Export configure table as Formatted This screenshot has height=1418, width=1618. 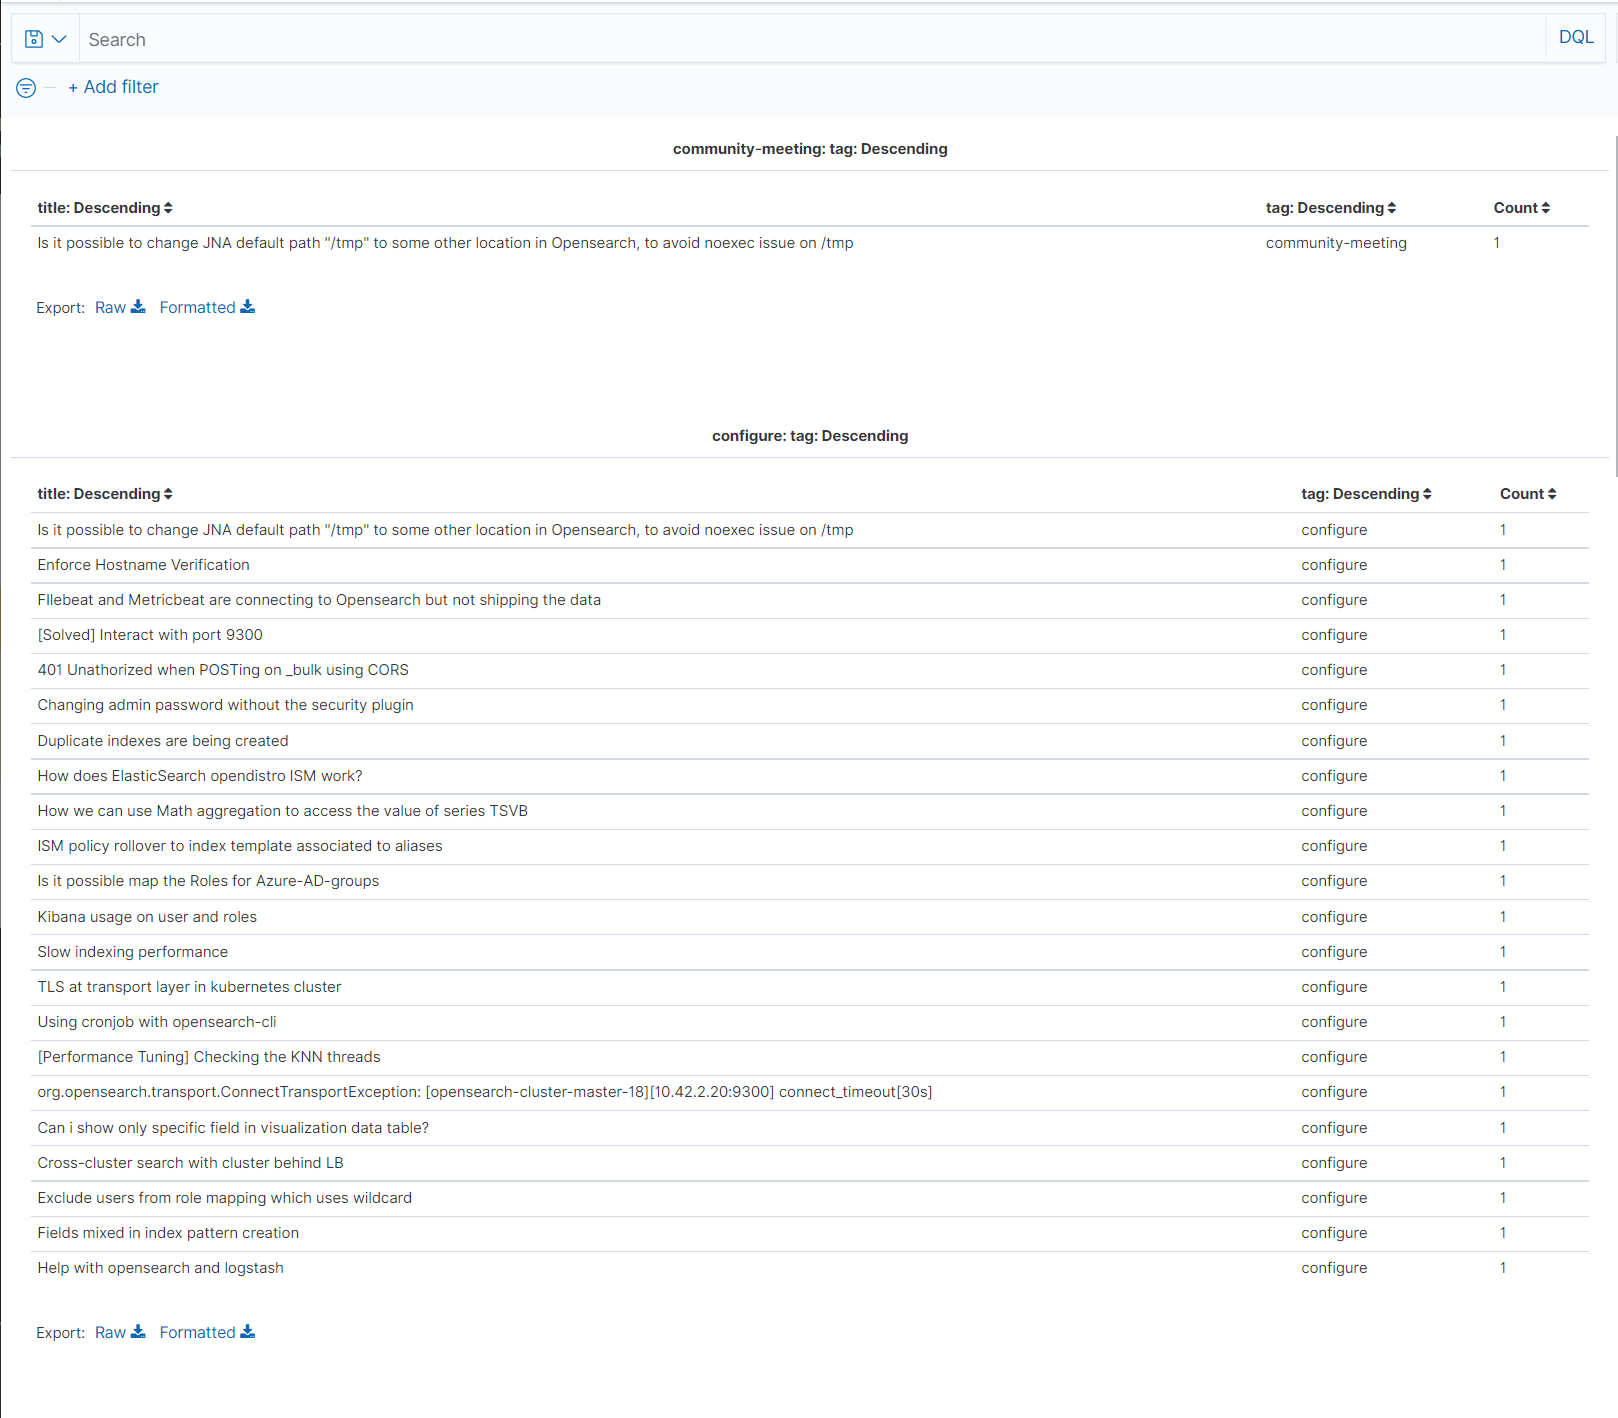point(207,1333)
